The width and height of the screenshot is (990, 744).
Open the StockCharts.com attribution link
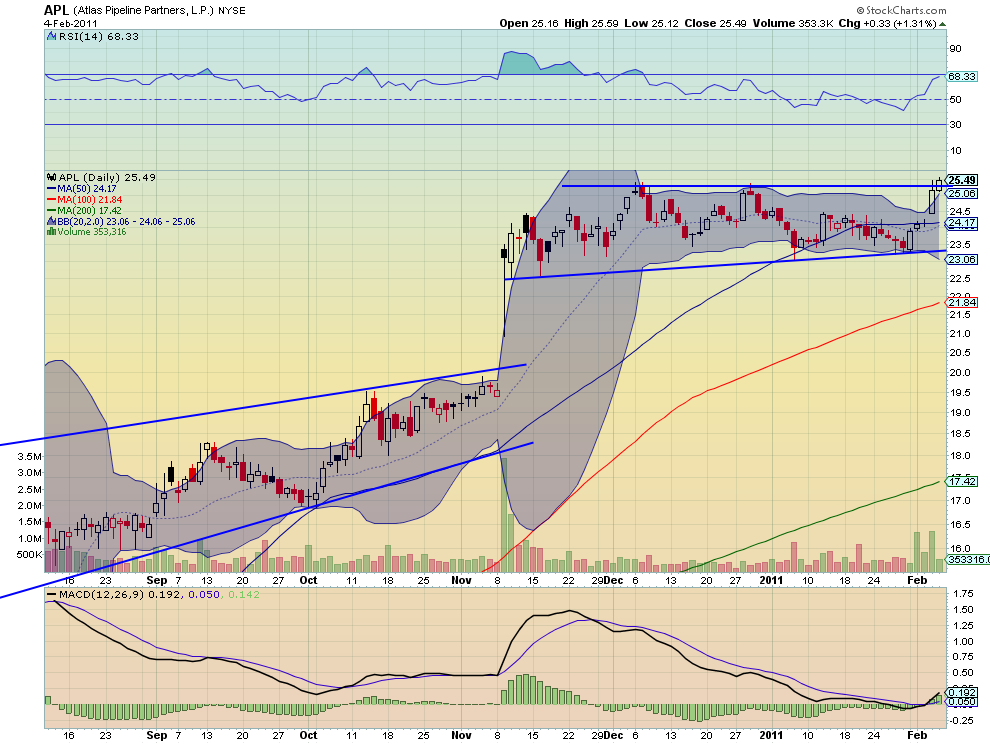(902, 10)
